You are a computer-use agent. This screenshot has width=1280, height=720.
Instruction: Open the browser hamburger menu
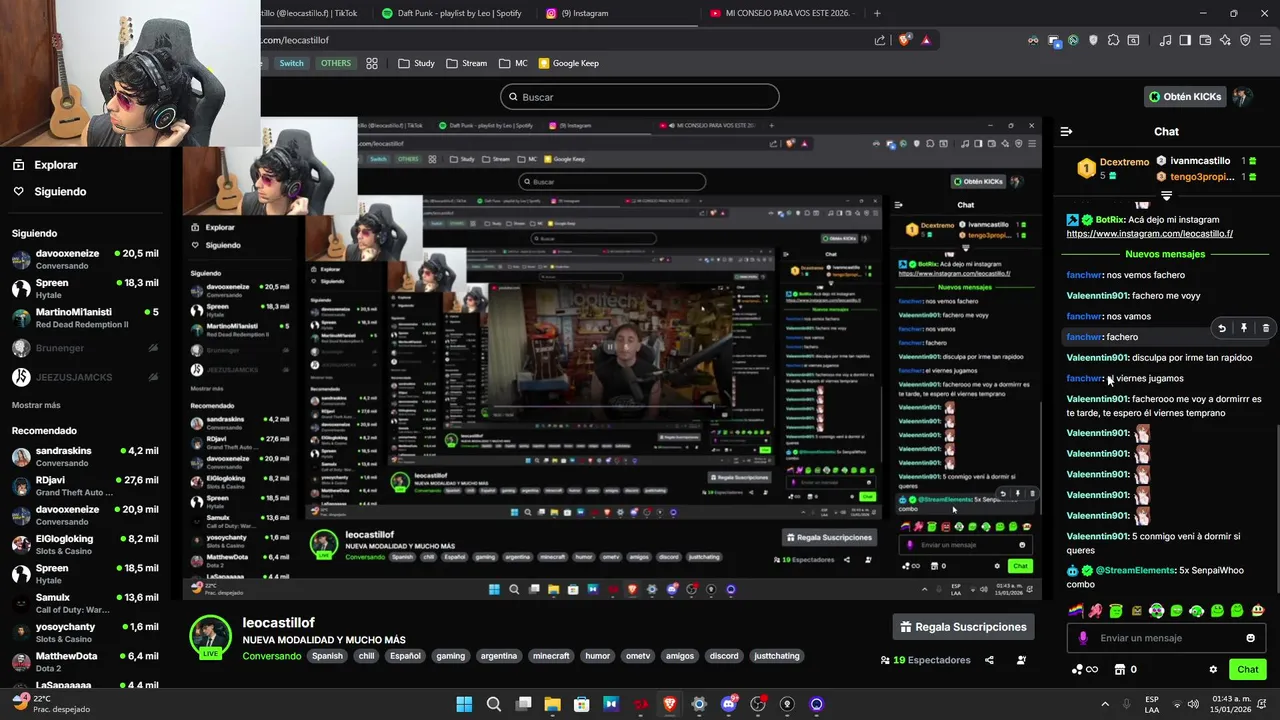coord(1265,40)
